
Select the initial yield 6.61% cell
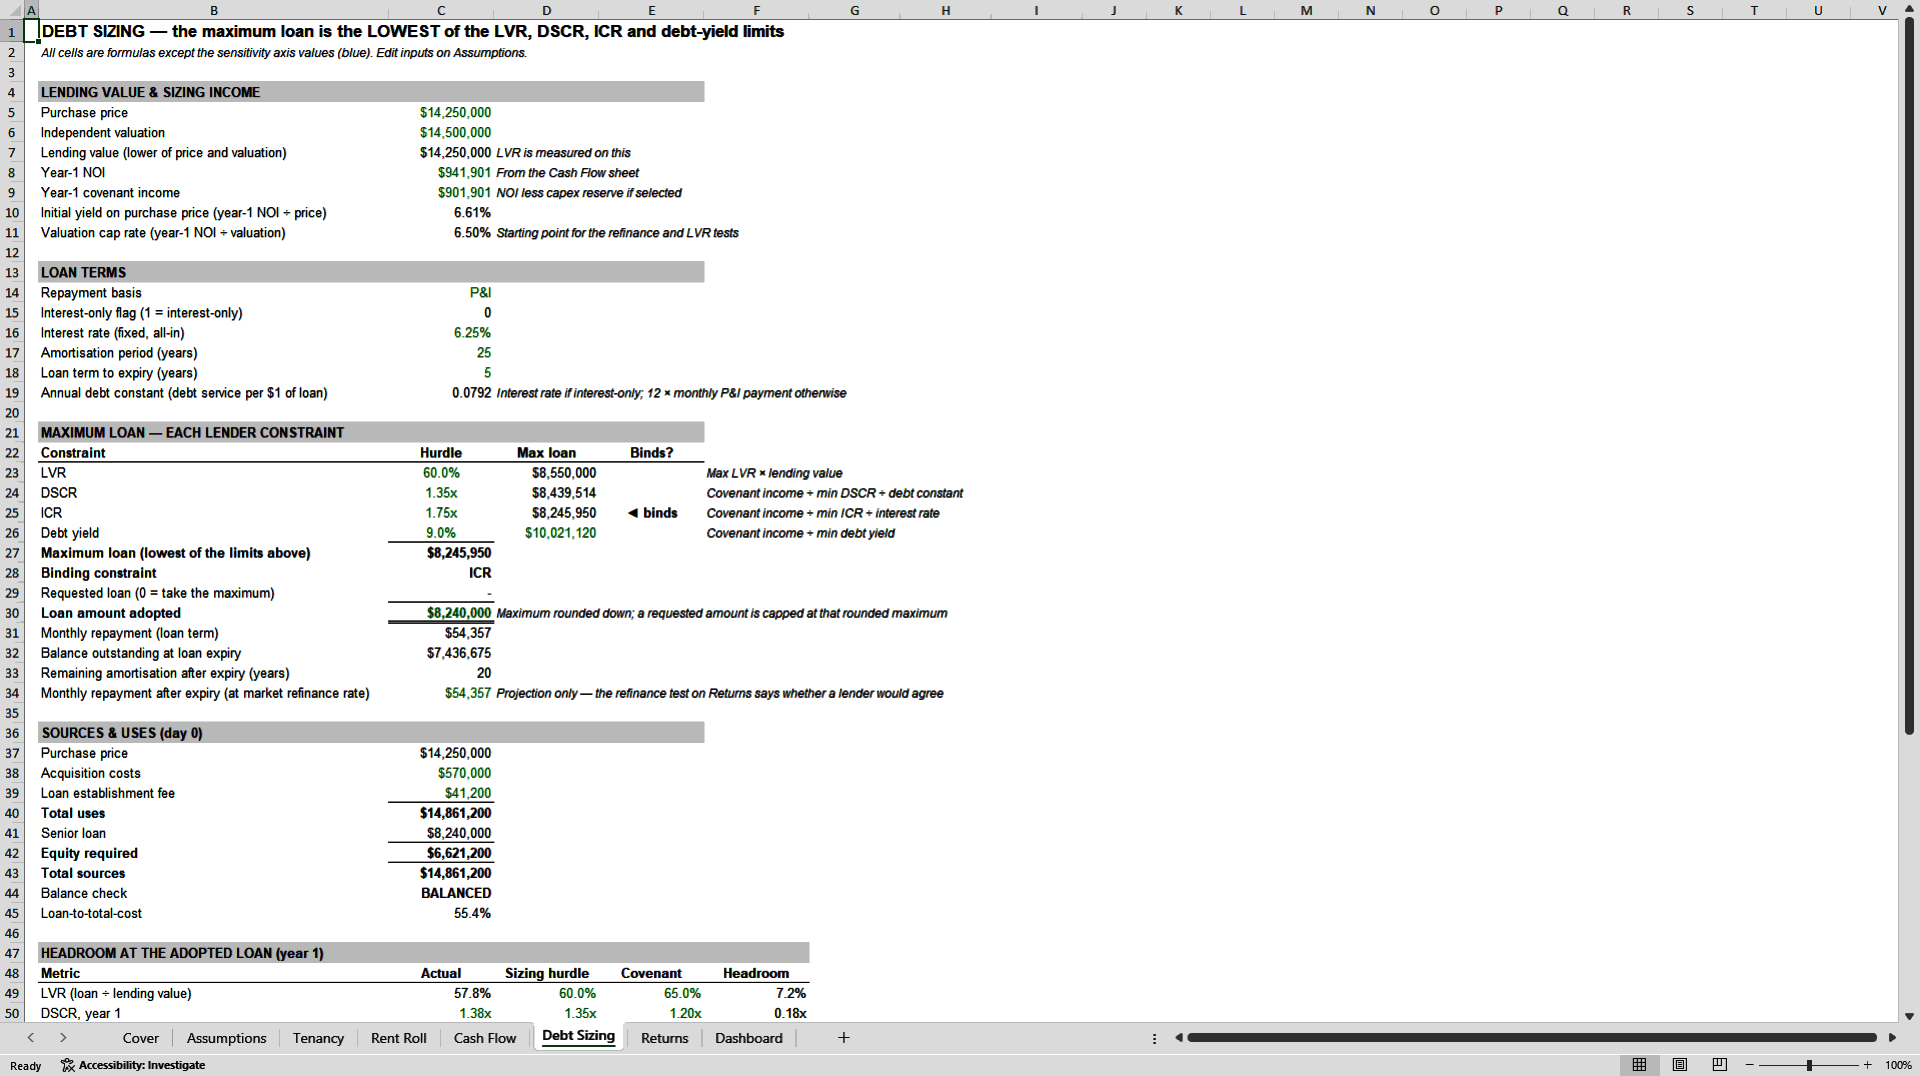[x=441, y=213]
